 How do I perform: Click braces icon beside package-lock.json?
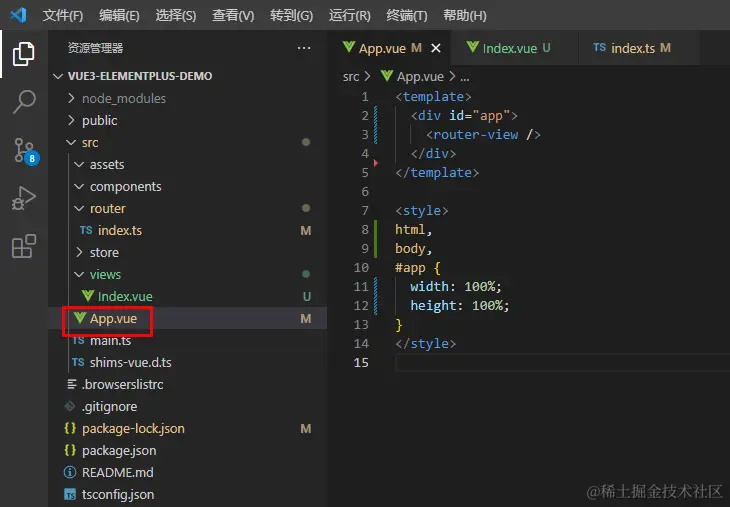(70, 428)
